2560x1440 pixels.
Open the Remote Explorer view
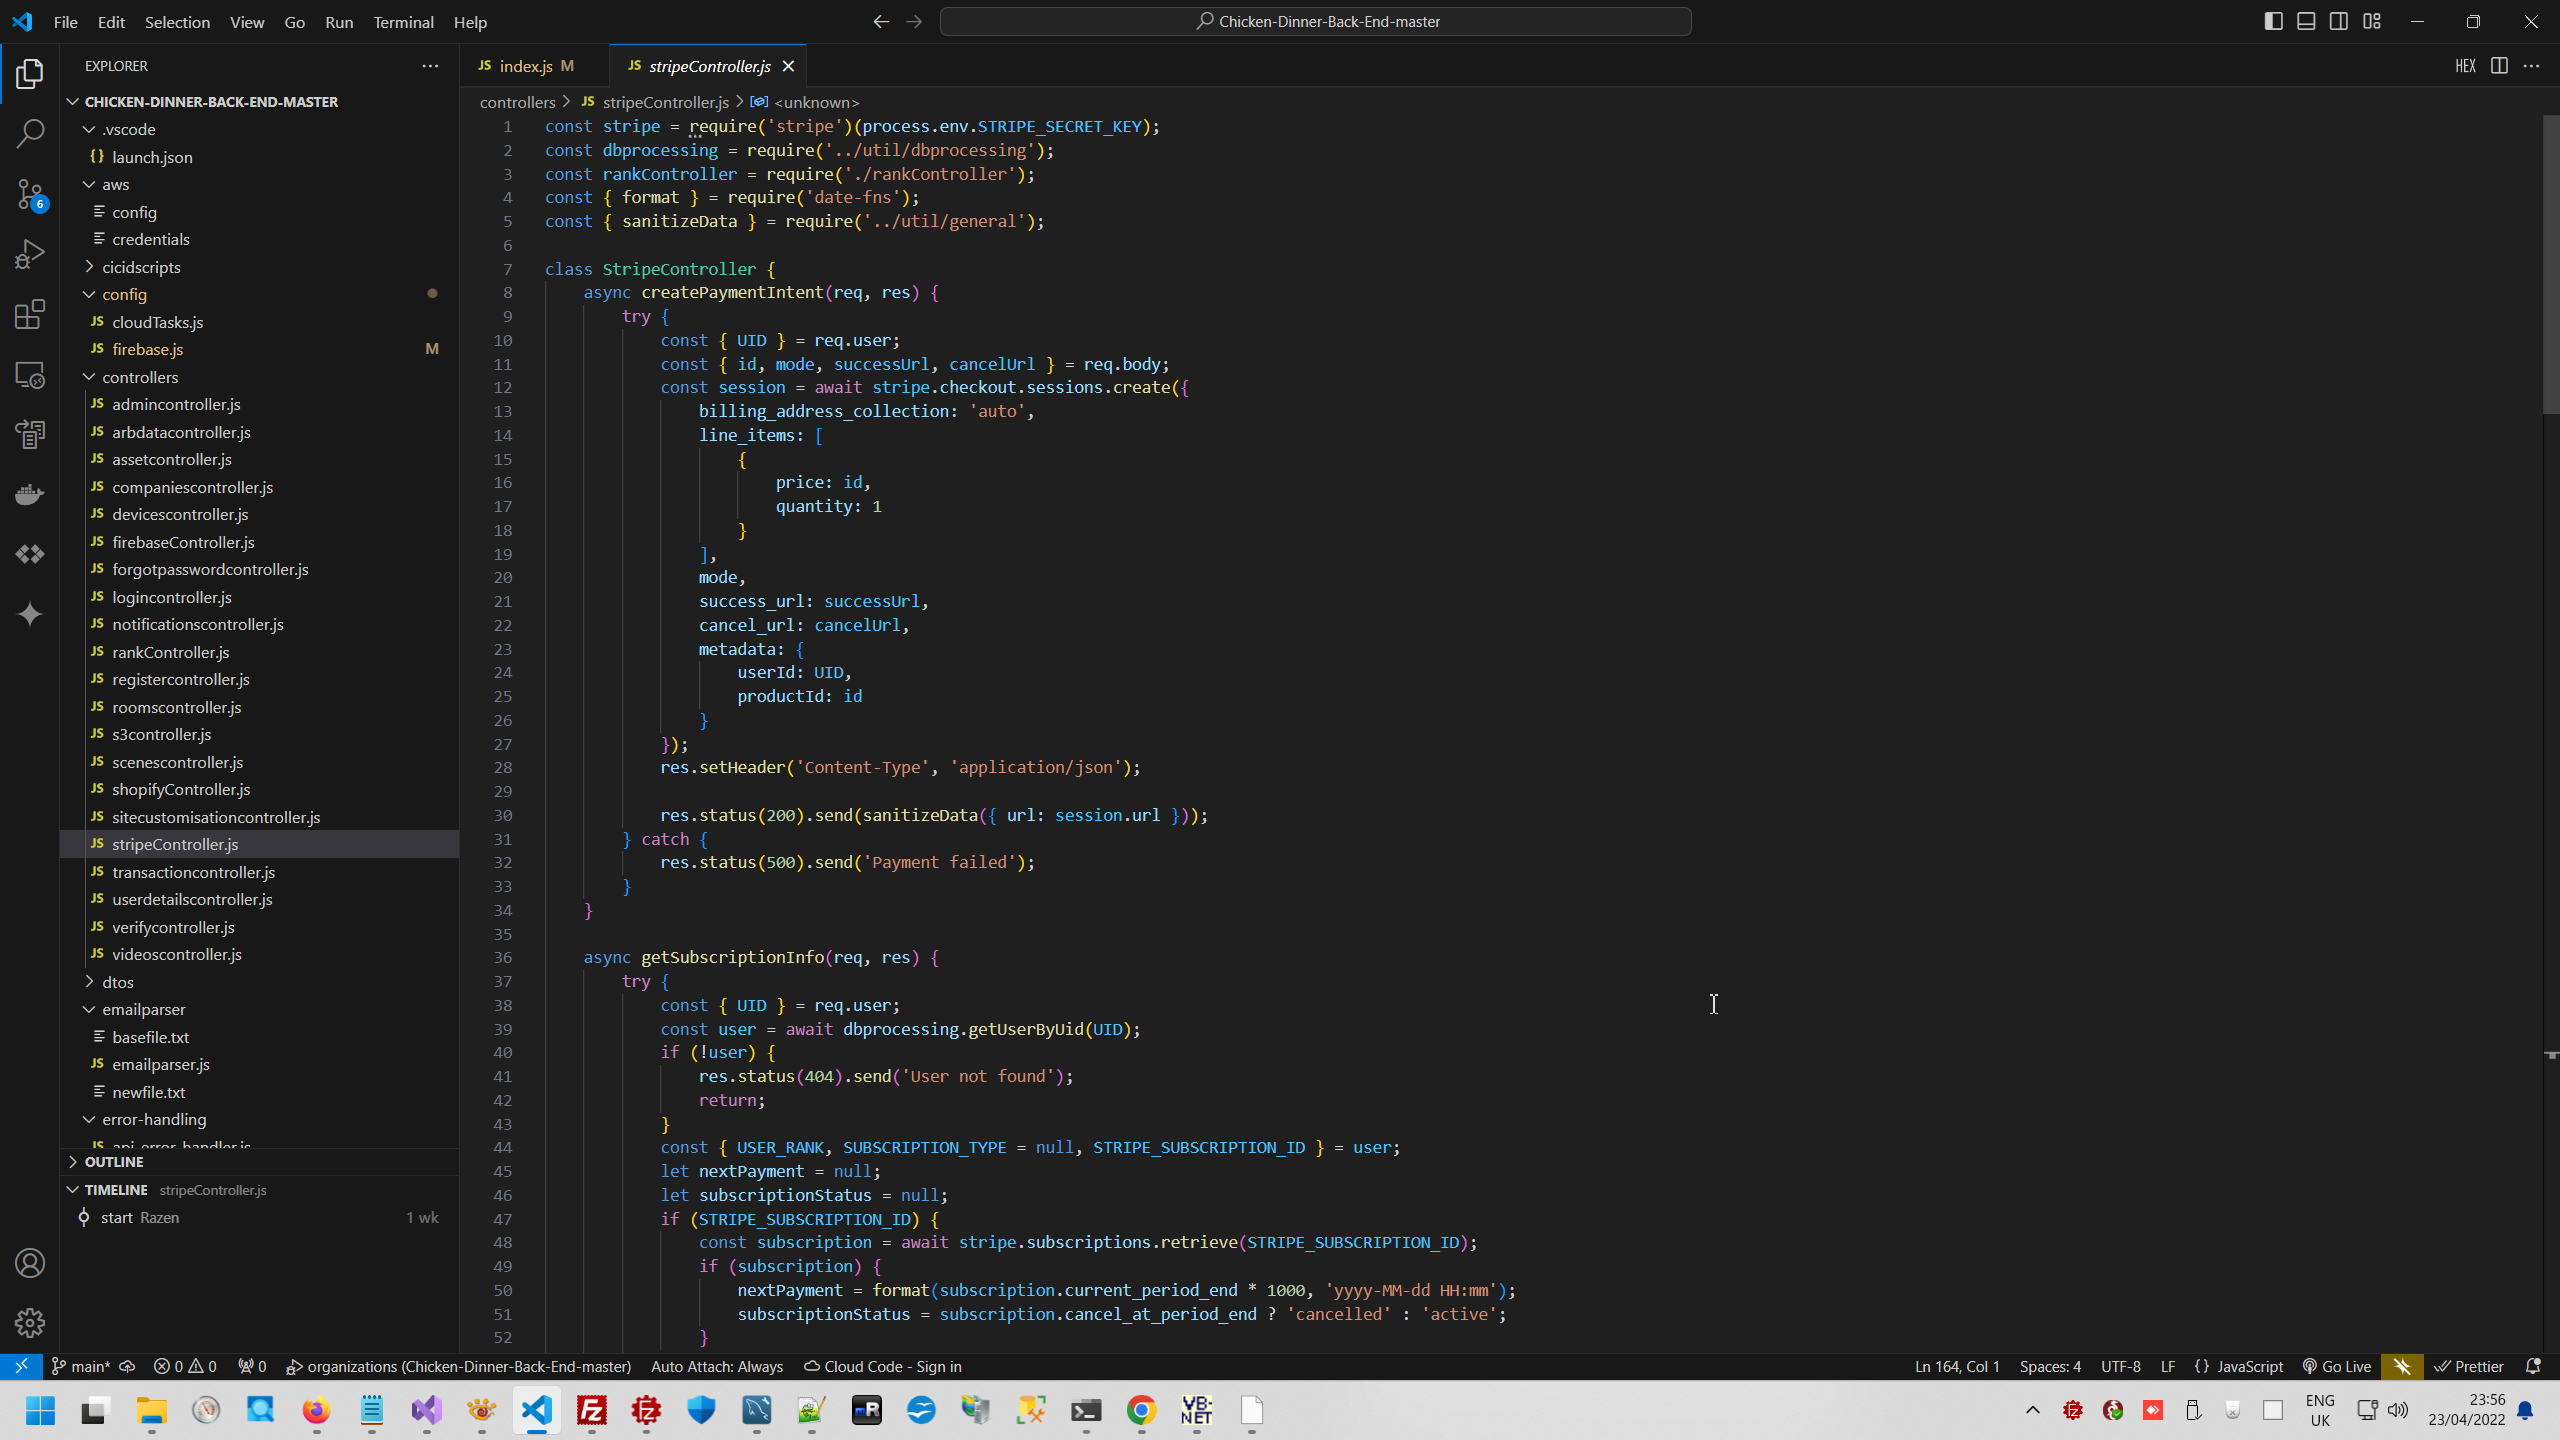[x=29, y=374]
